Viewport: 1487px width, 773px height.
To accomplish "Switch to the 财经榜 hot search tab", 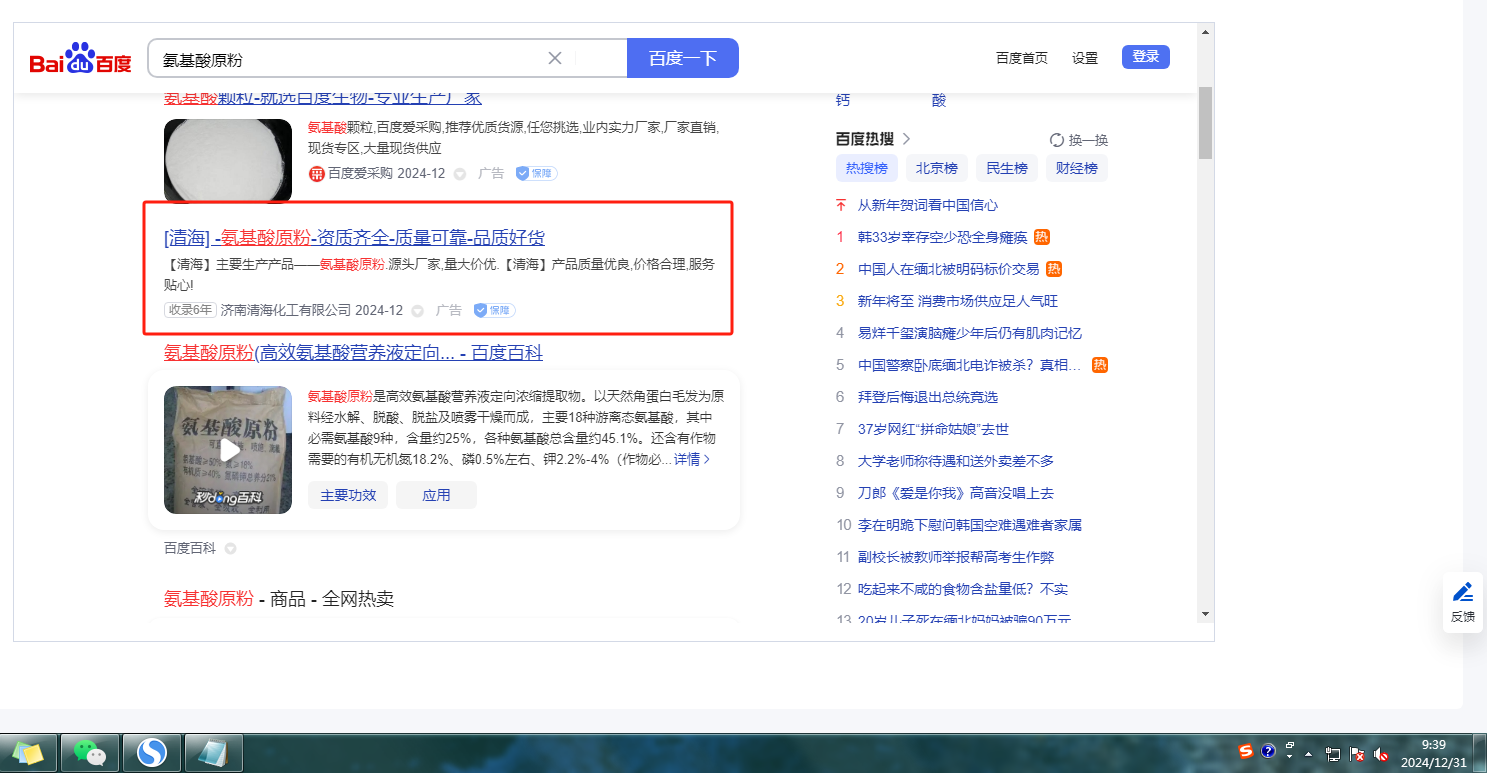I will click(1077, 168).
